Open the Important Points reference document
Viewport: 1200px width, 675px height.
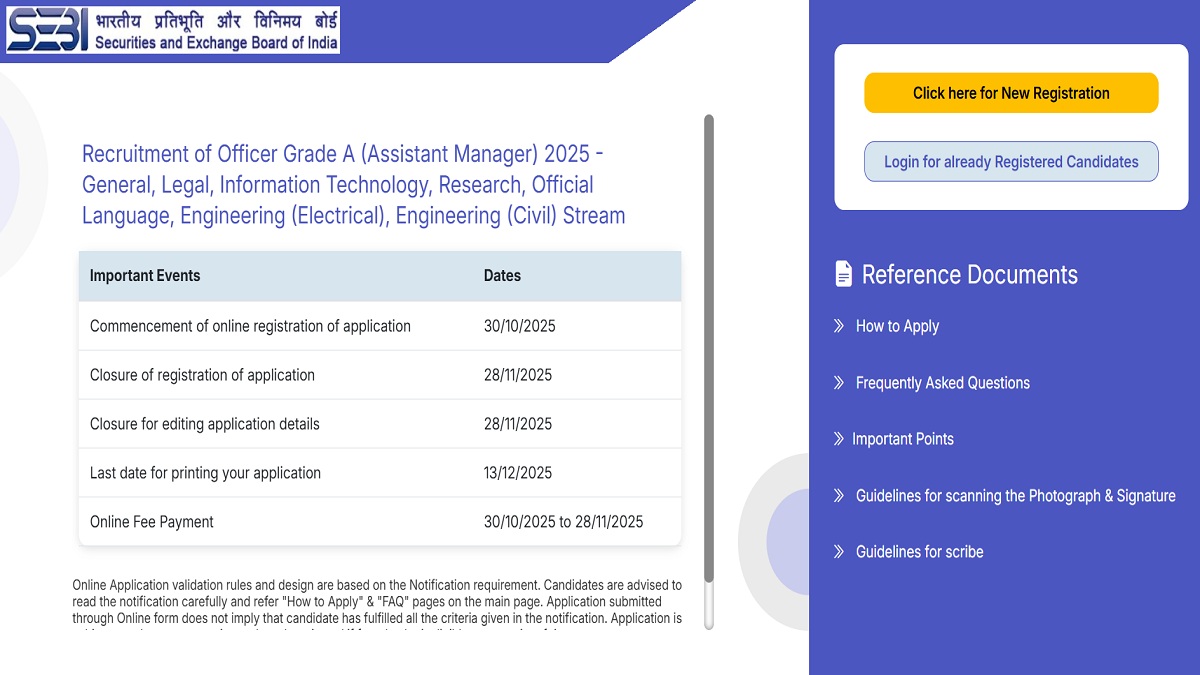coord(904,438)
